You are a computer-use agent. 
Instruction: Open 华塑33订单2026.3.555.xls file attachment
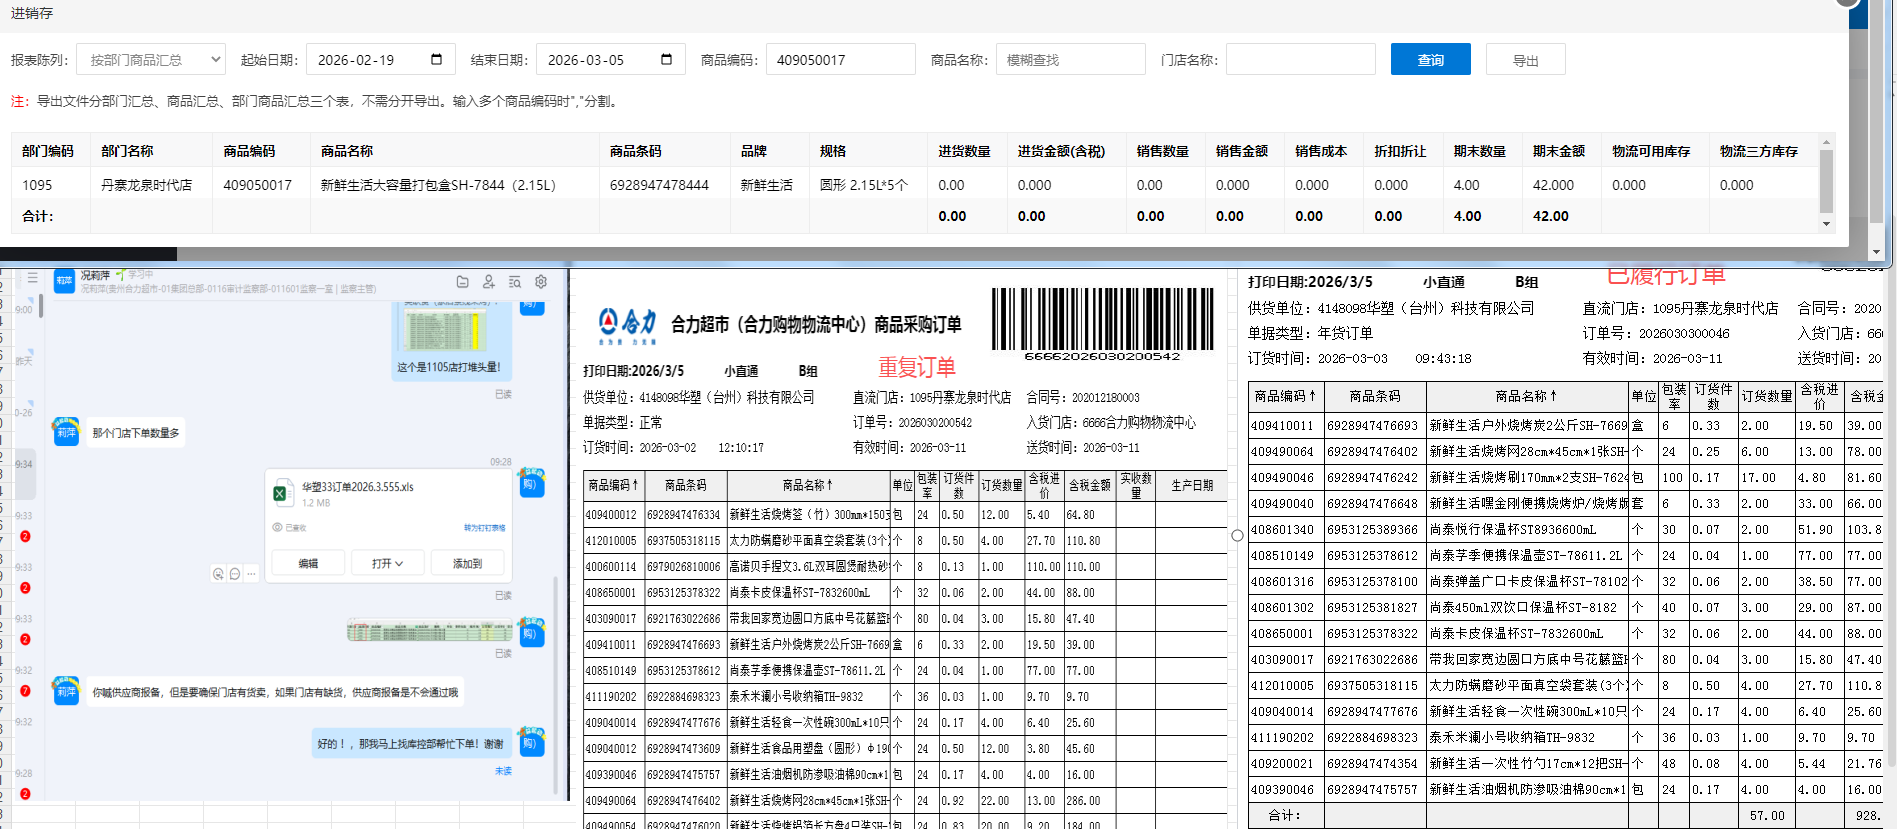(357, 487)
